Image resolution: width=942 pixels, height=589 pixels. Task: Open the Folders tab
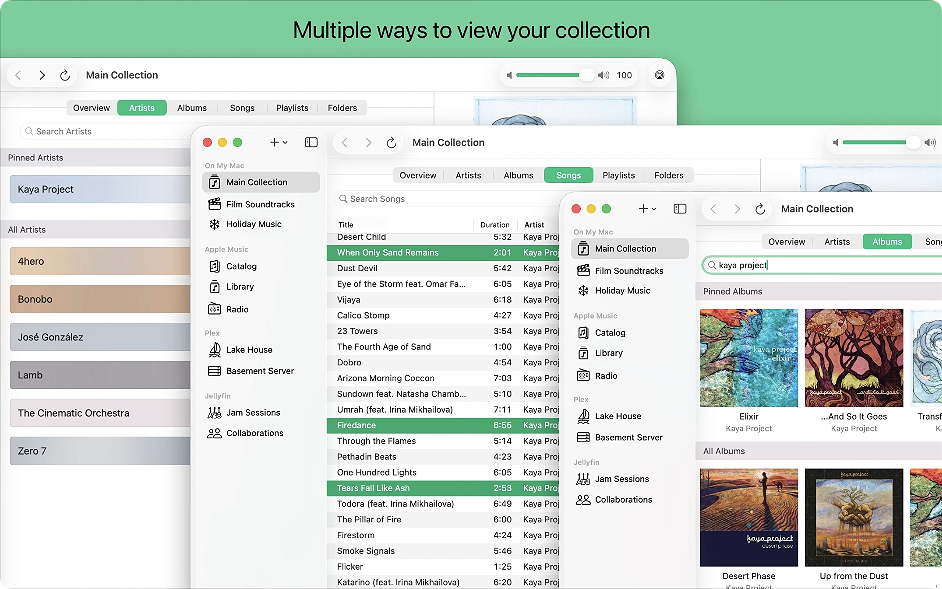click(x=669, y=174)
